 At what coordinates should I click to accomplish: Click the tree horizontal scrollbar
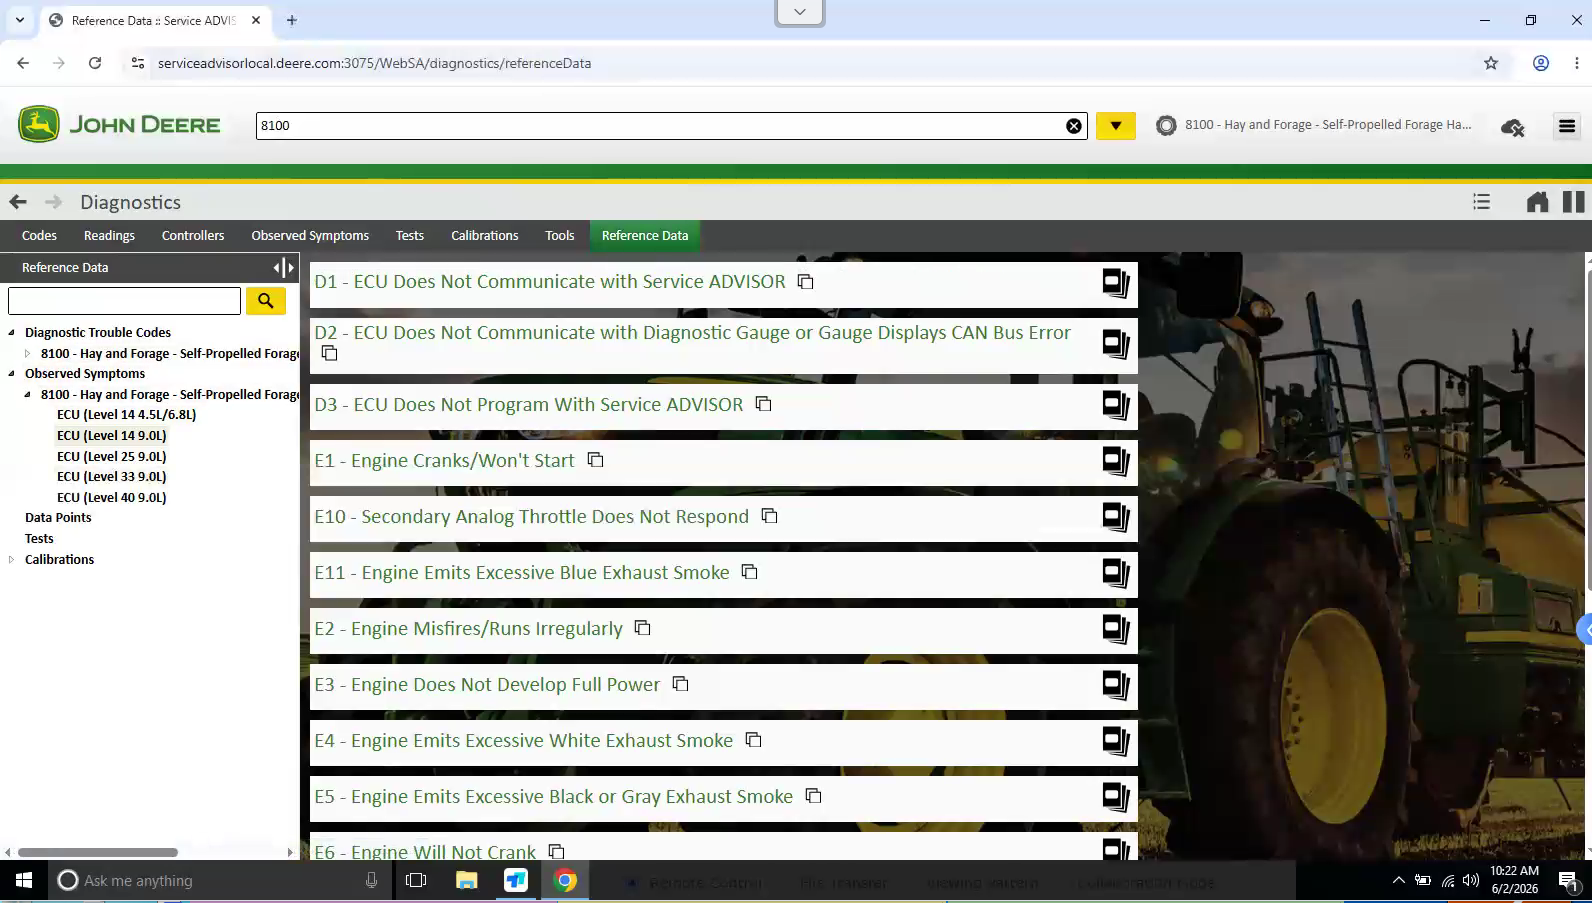[x=98, y=853]
